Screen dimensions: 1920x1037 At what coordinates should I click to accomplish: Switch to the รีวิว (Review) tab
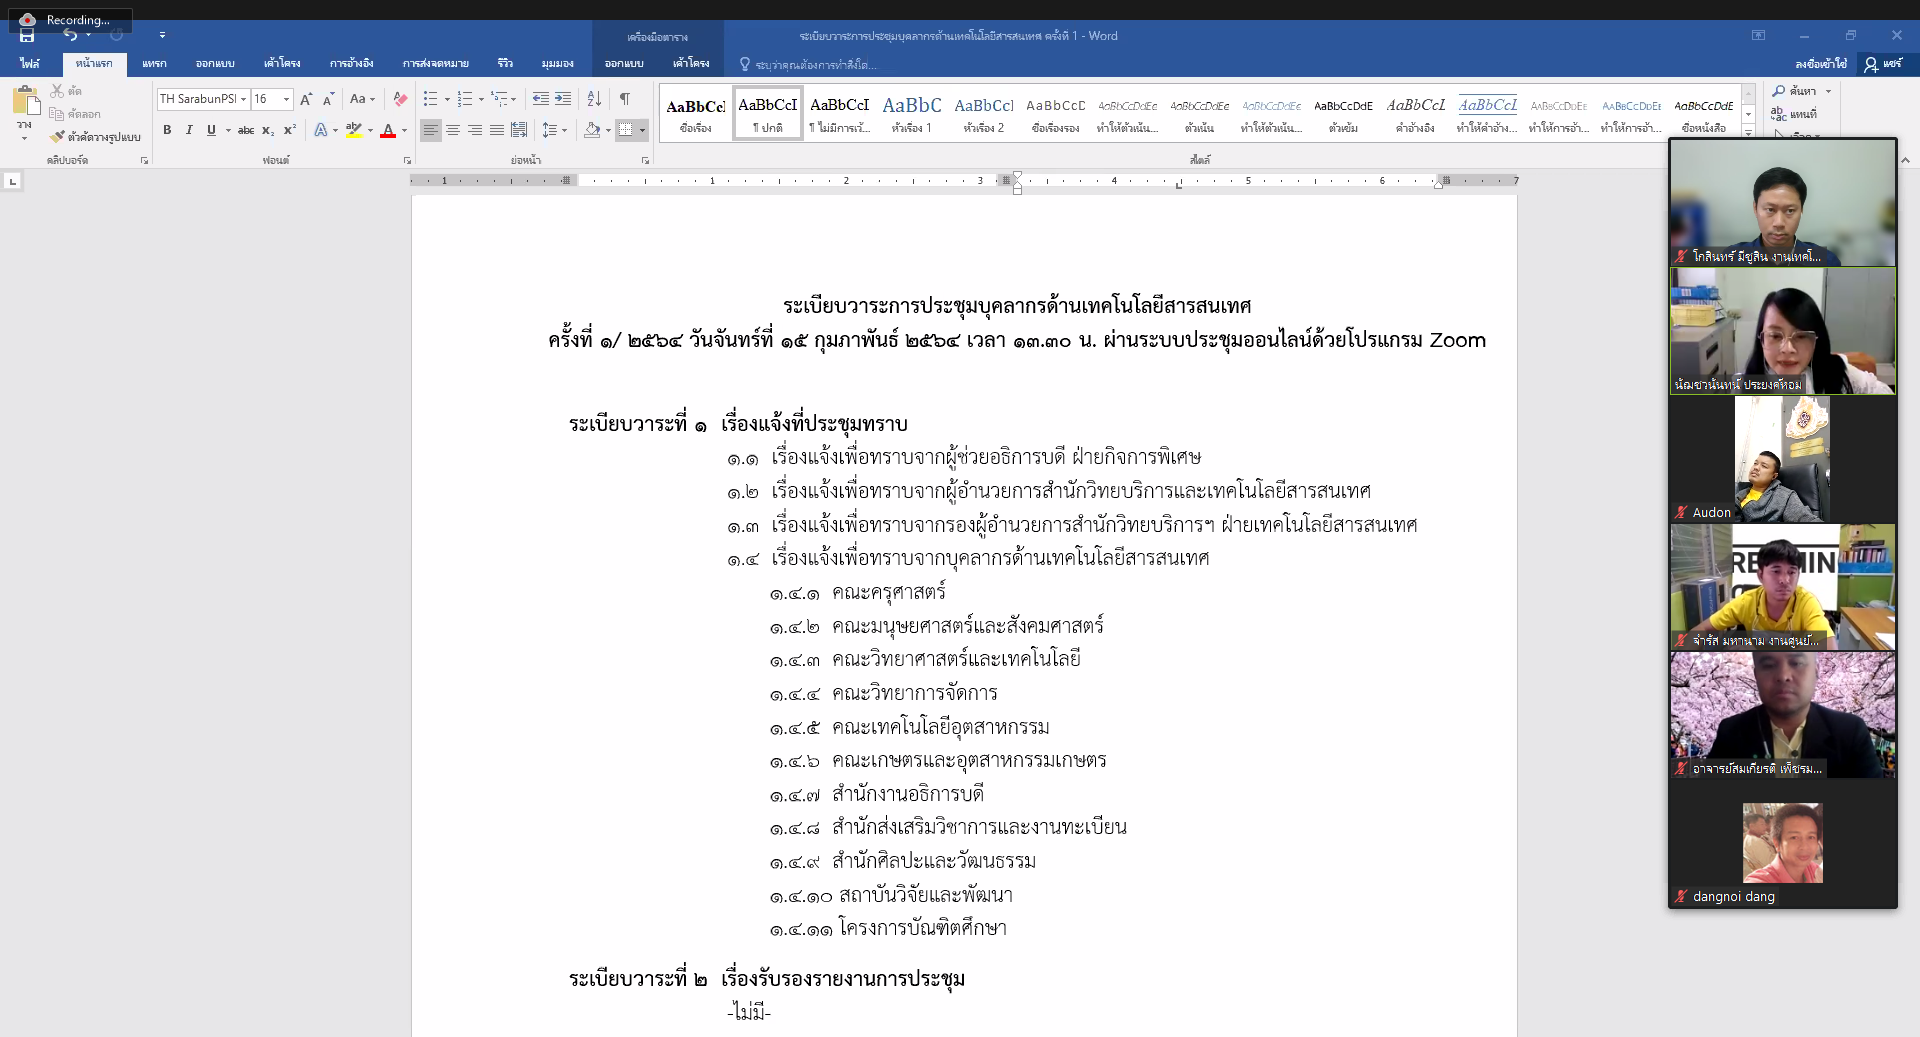[x=505, y=63]
